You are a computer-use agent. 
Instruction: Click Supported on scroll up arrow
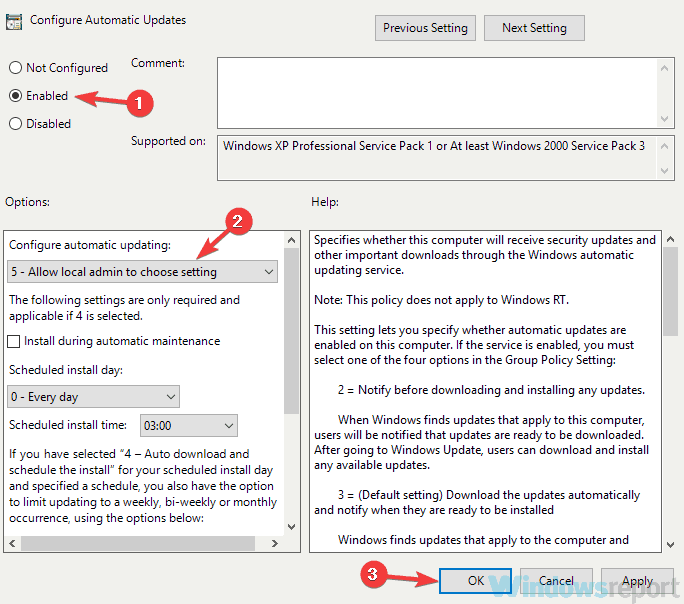click(x=664, y=146)
